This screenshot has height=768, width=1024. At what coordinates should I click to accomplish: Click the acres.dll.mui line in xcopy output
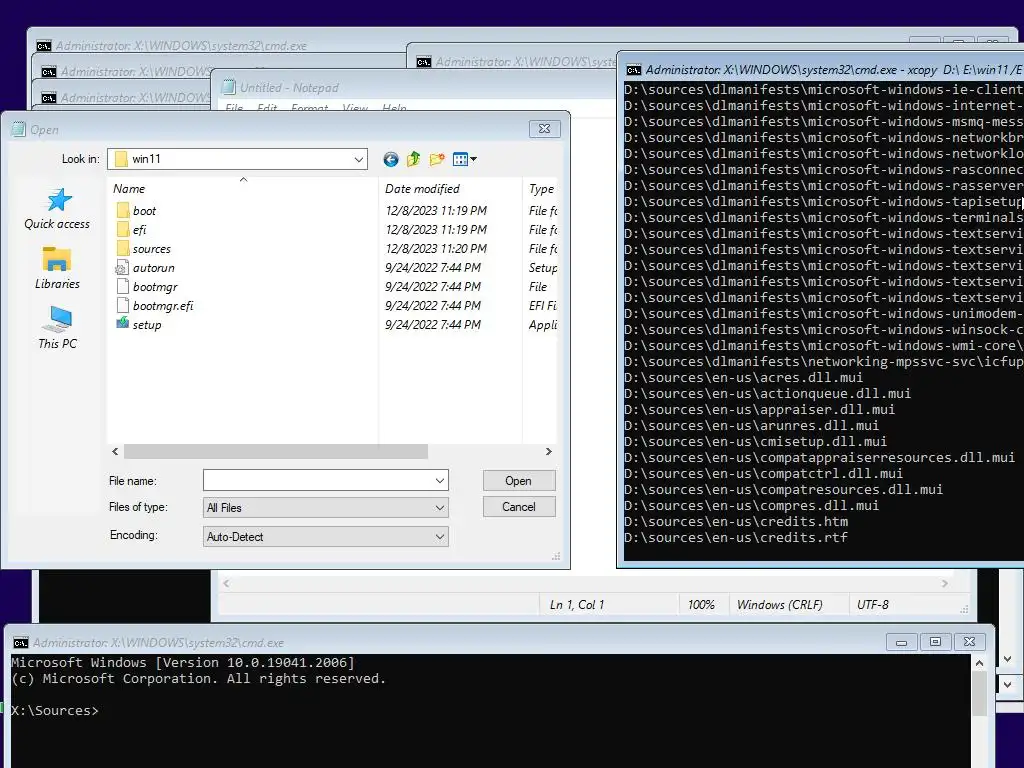744,377
